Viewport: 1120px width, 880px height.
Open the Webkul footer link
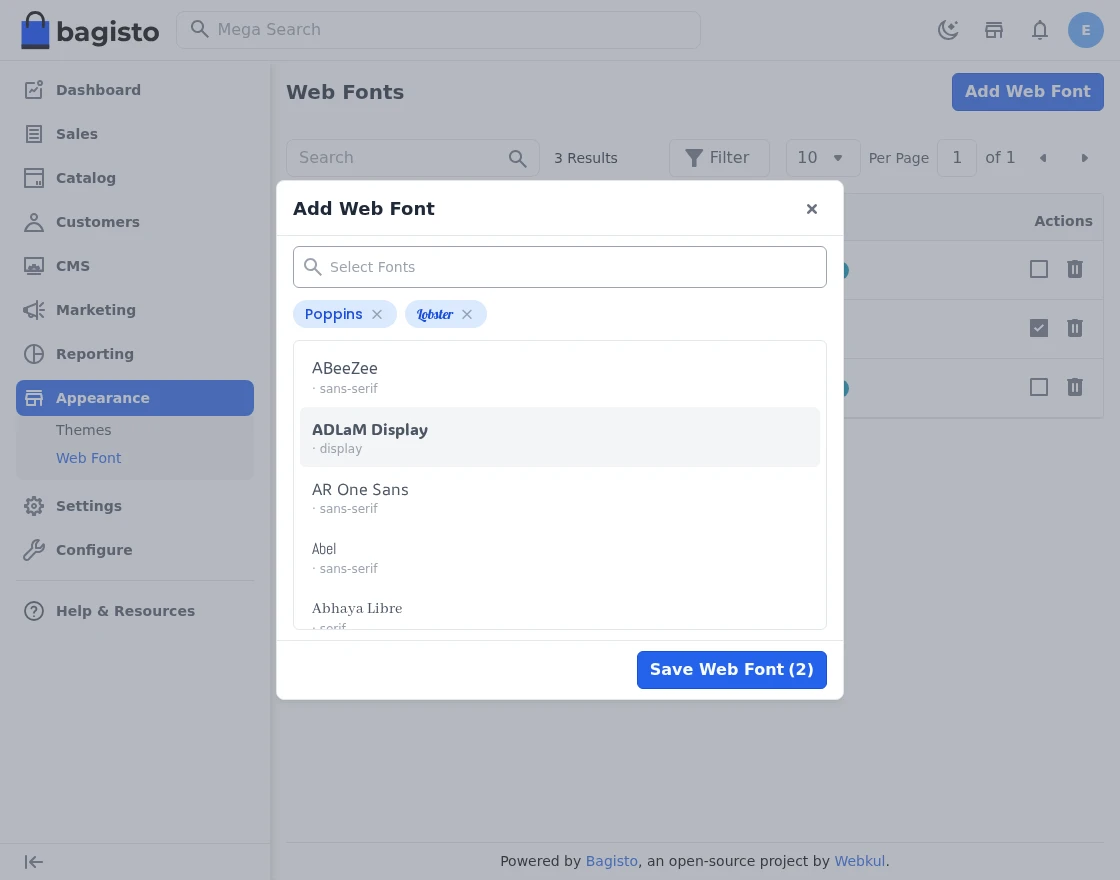(859, 861)
